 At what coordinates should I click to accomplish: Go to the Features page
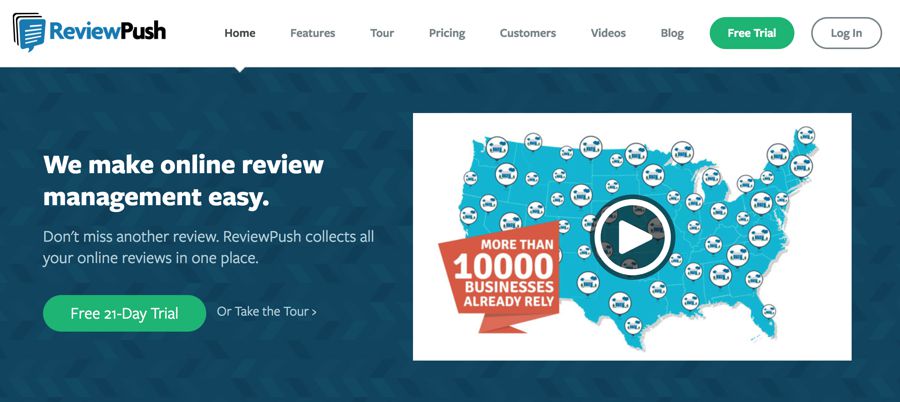point(312,33)
